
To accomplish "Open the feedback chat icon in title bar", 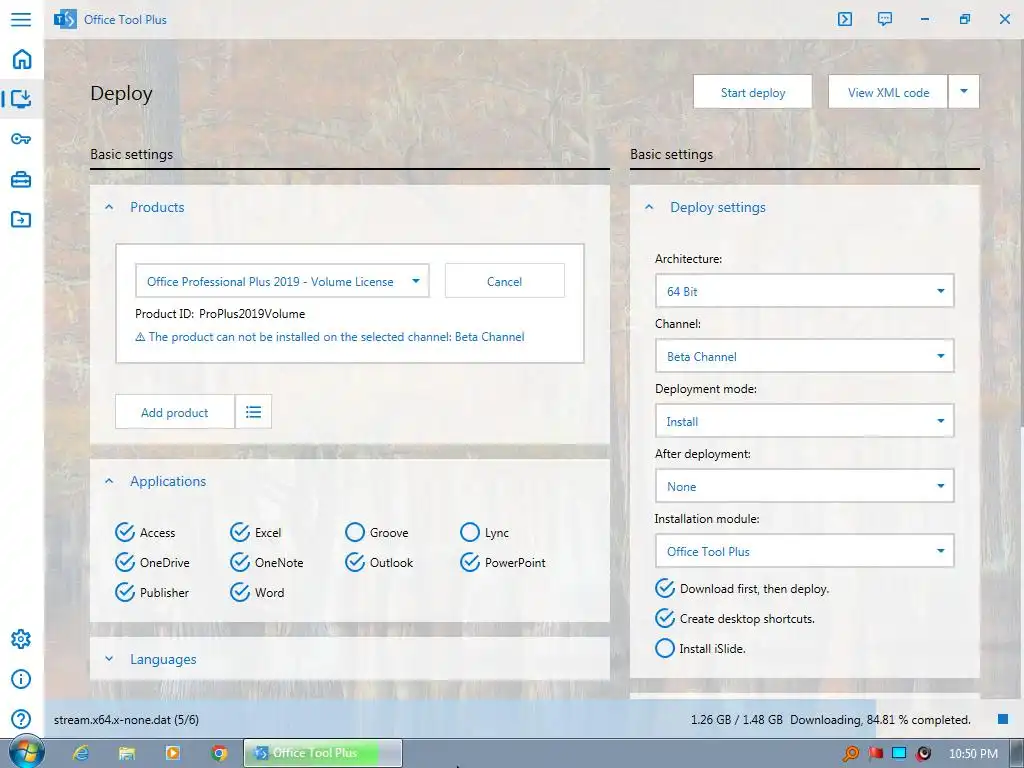I will 884,19.
